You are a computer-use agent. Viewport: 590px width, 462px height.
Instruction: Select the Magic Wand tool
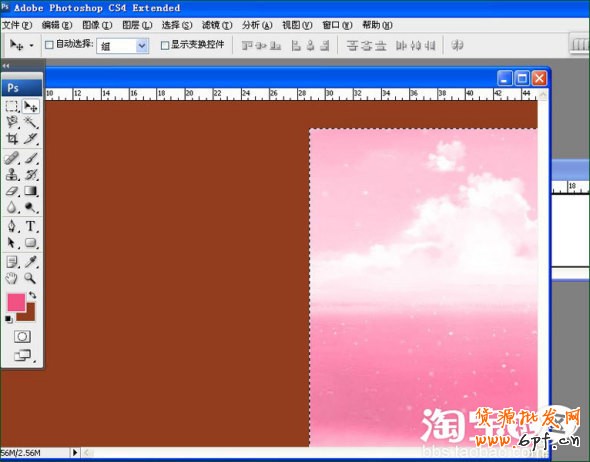coord(30,122)
